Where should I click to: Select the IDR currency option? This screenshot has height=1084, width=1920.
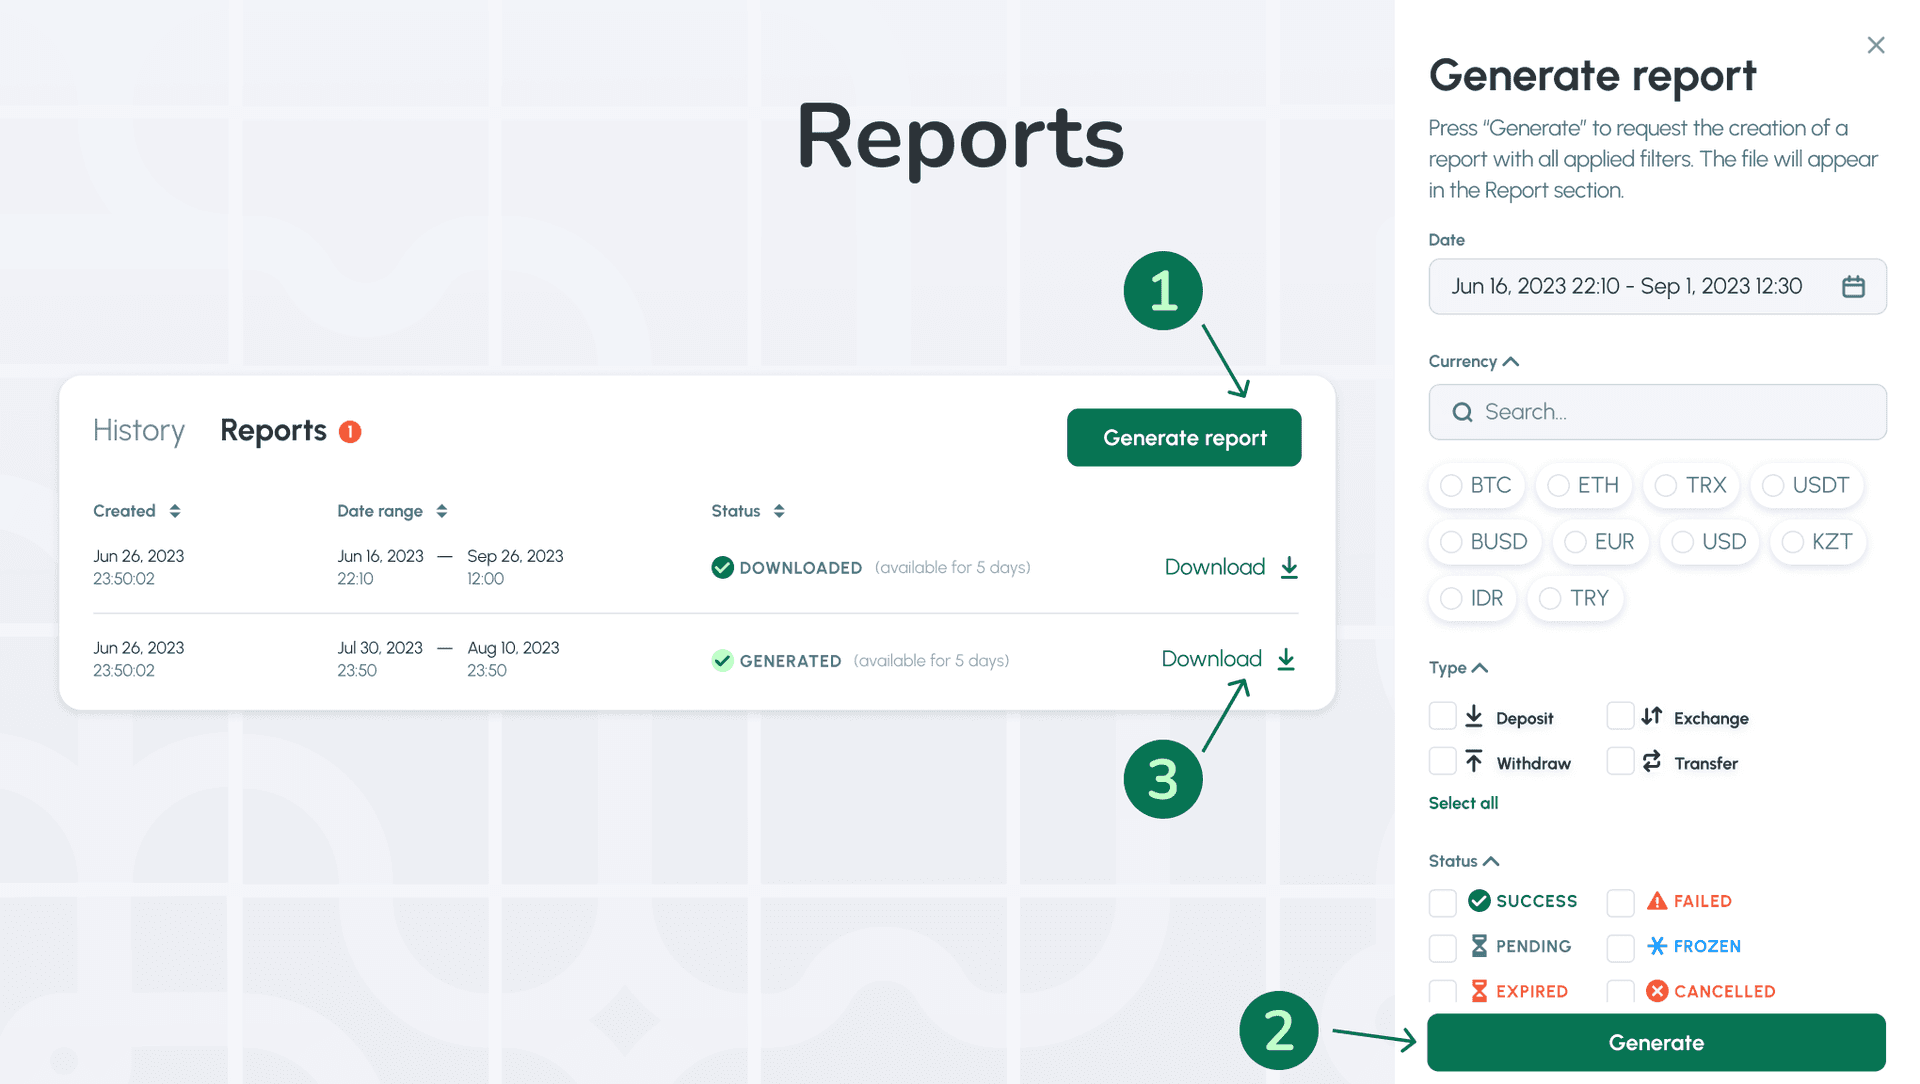[x=1472, y=598]
